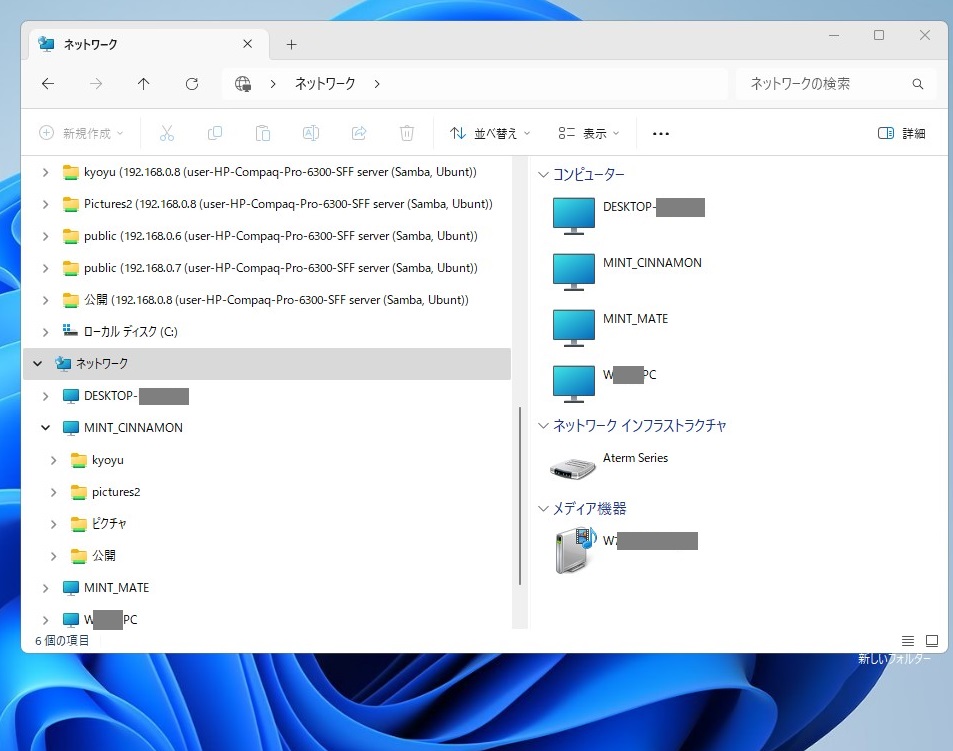Open the MINT_MATE computer in right pane
The image size is (953, 751).
(x=574, y=327)
